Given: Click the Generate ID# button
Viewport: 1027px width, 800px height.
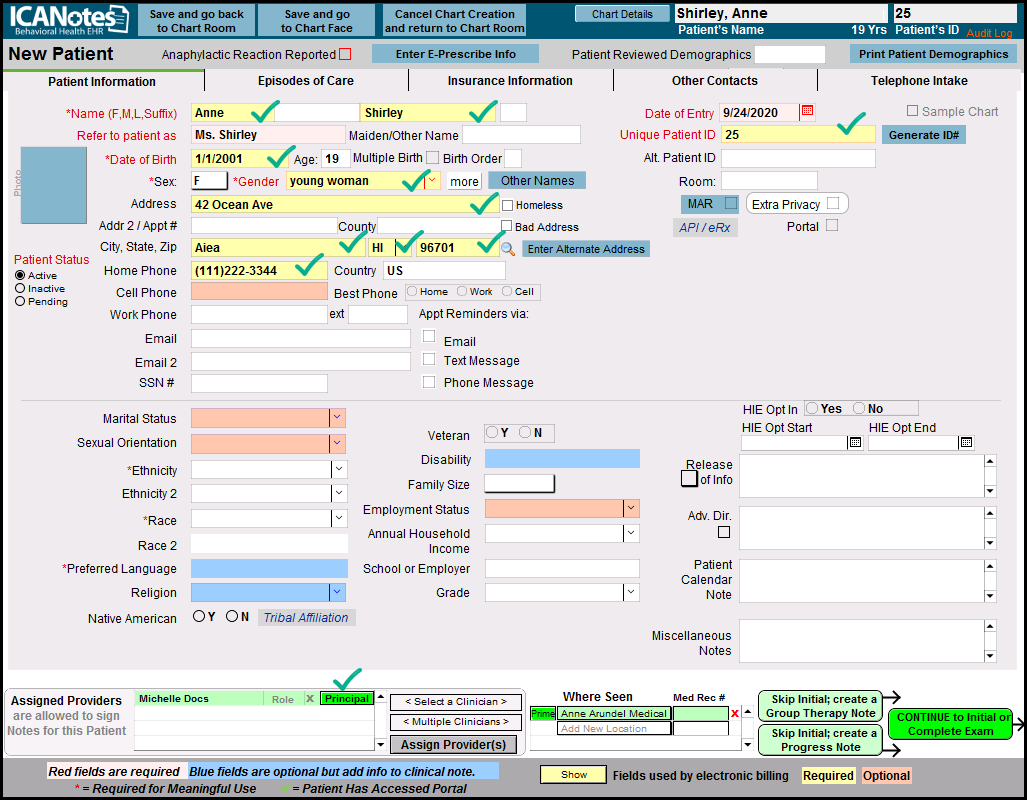Looking at the screenshot, I should [x=923, y=135].
